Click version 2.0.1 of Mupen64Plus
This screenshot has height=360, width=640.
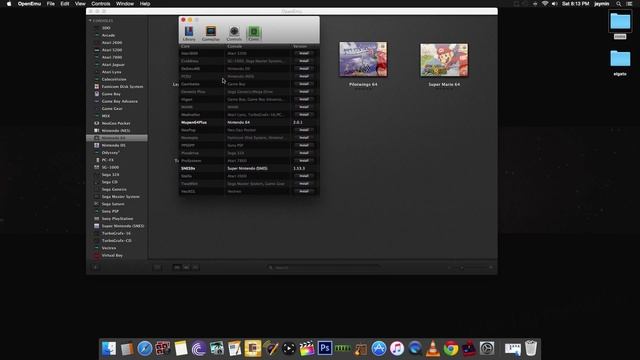pyautogui.click(x=298, y=122)
